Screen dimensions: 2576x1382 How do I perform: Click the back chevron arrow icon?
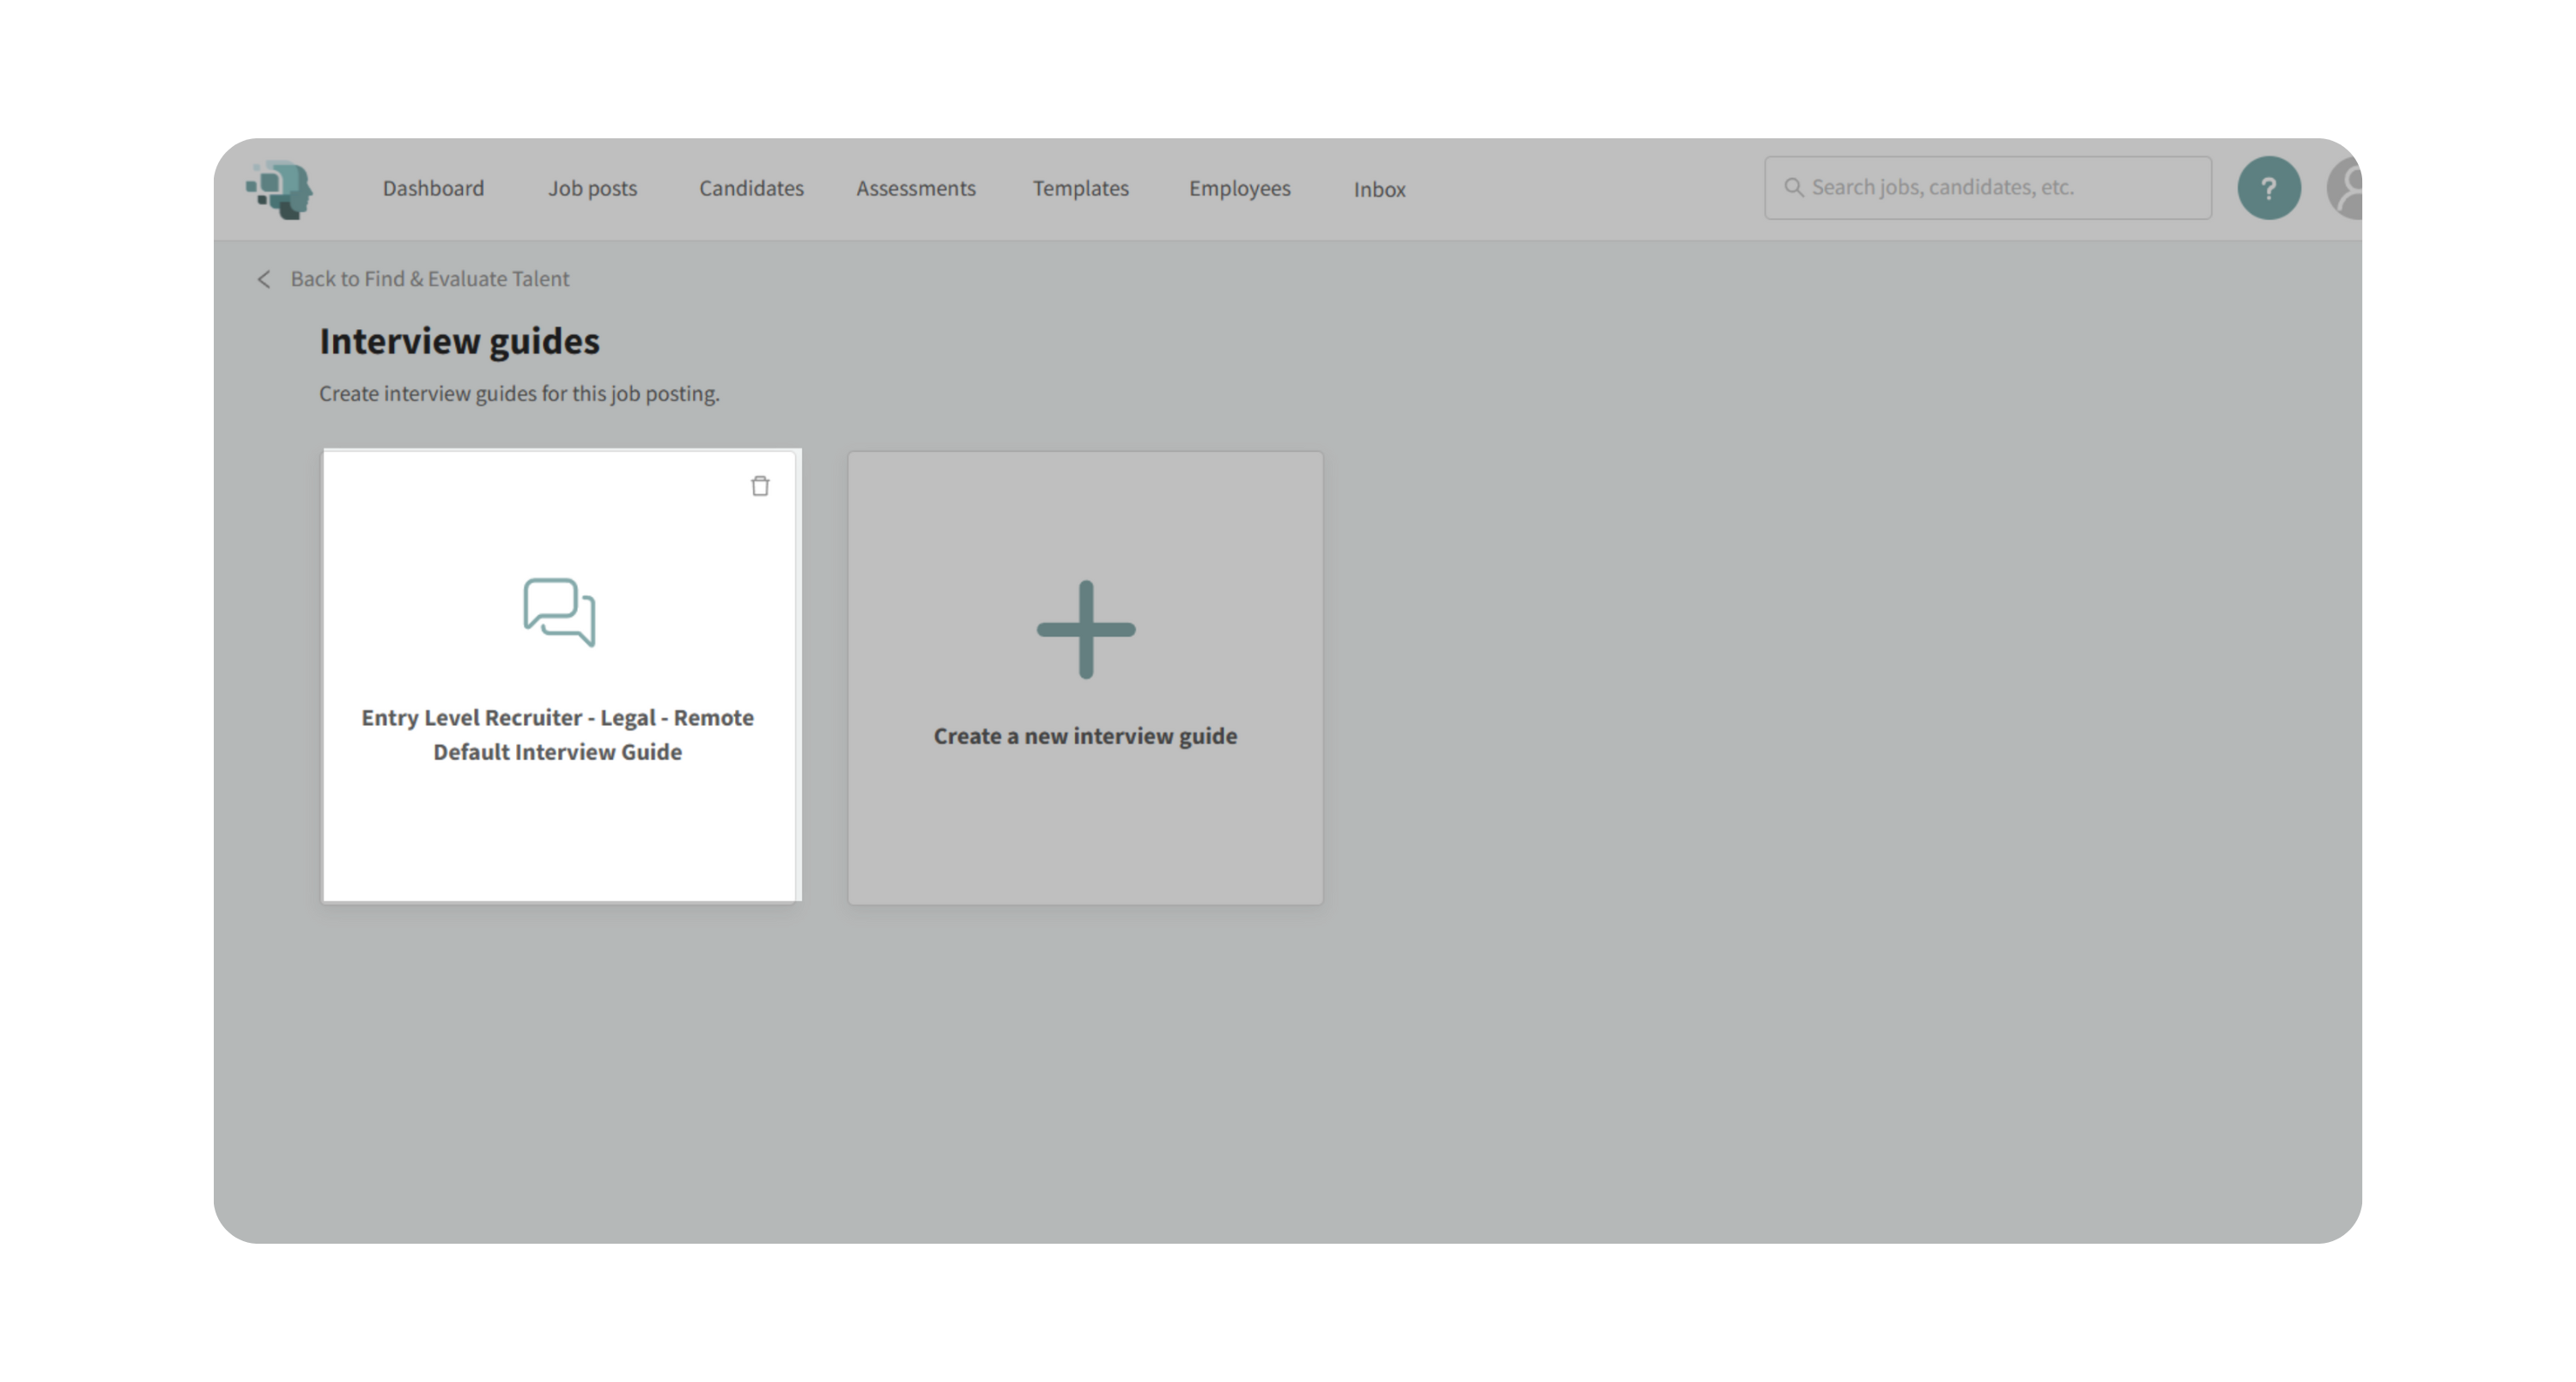coord(264,280)
